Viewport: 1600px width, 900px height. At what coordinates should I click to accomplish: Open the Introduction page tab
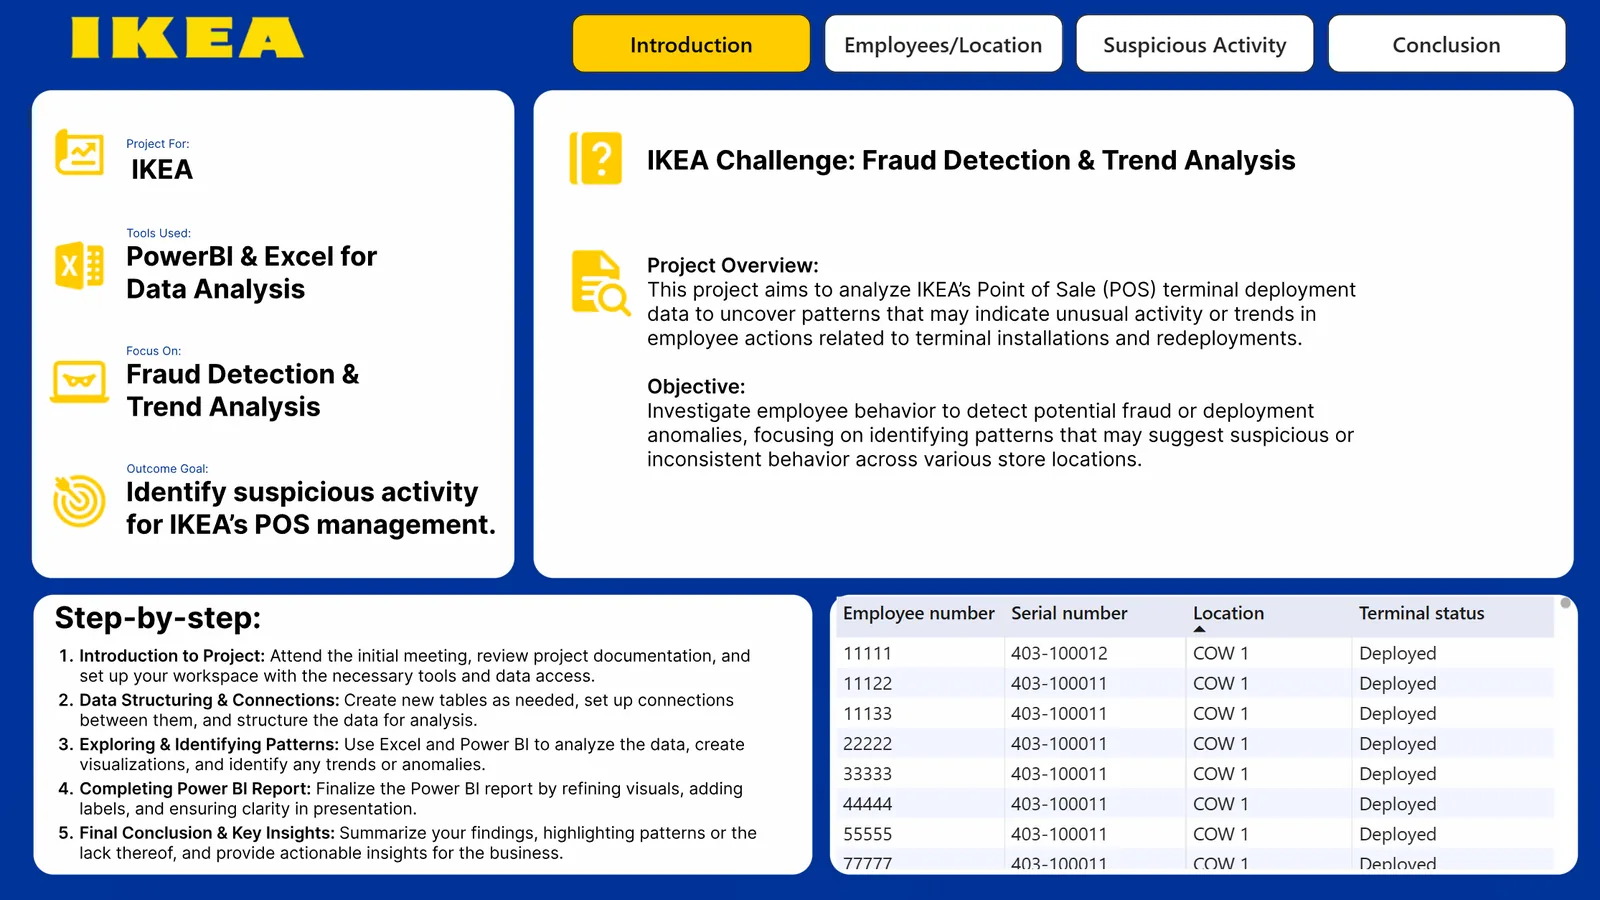691,44
